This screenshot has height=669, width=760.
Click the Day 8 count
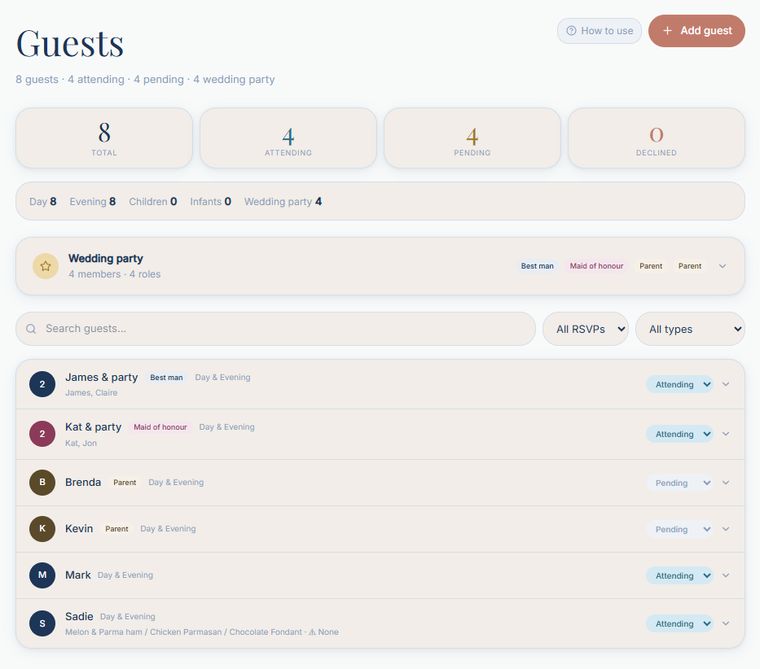point(43,201)
